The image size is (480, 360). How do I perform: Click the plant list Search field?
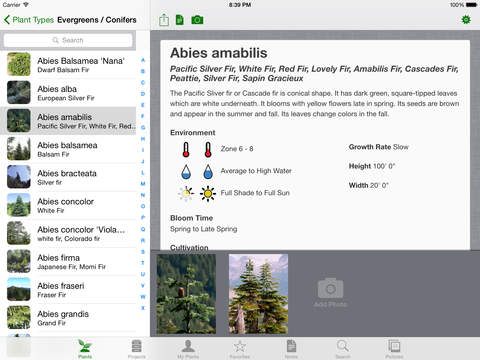(x=68, y=40)
